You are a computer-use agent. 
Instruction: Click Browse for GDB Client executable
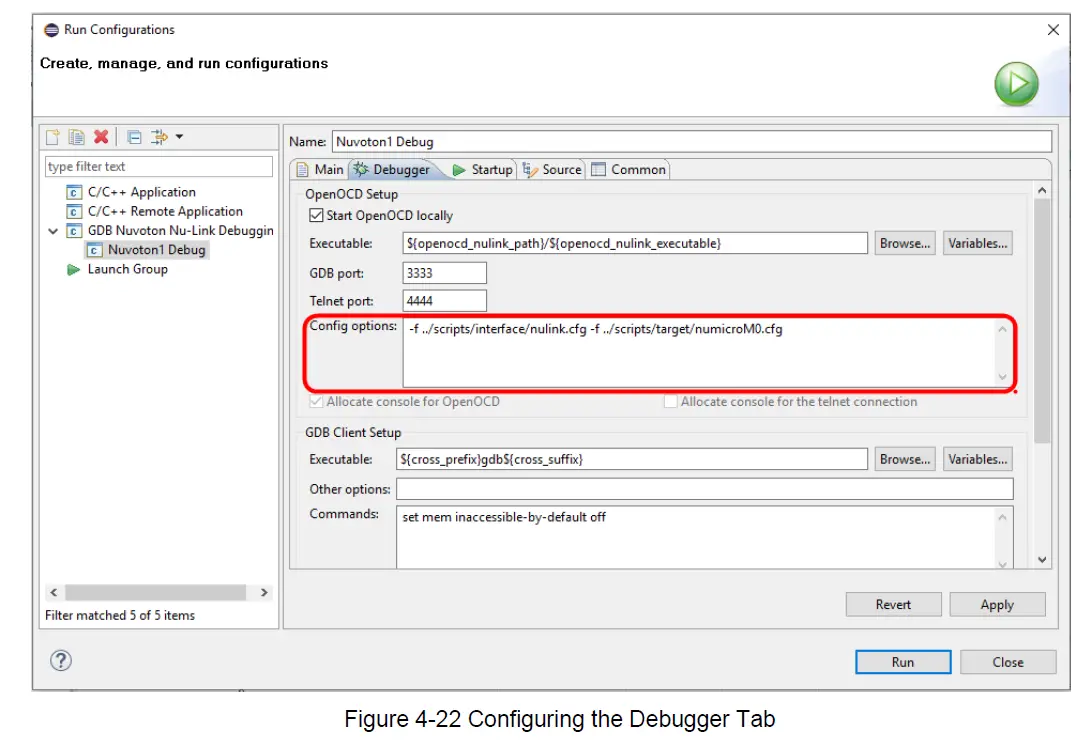pos(904,459)
